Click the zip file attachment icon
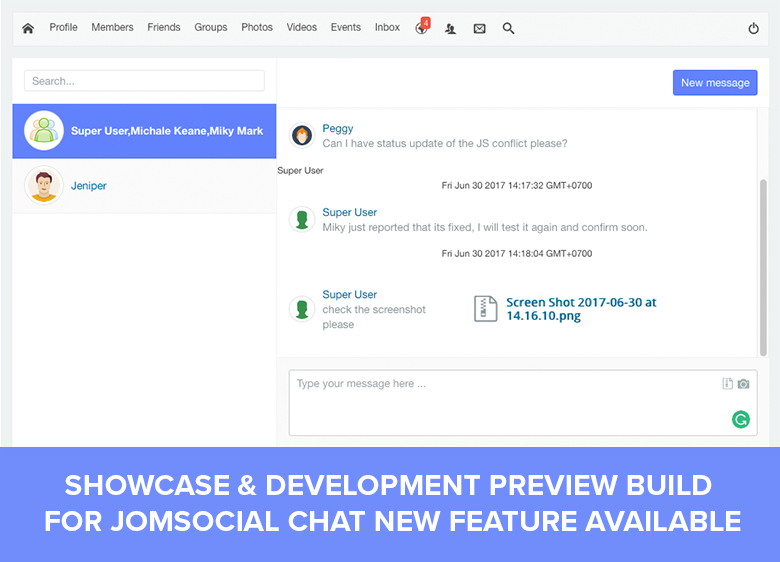 [485, 309]
